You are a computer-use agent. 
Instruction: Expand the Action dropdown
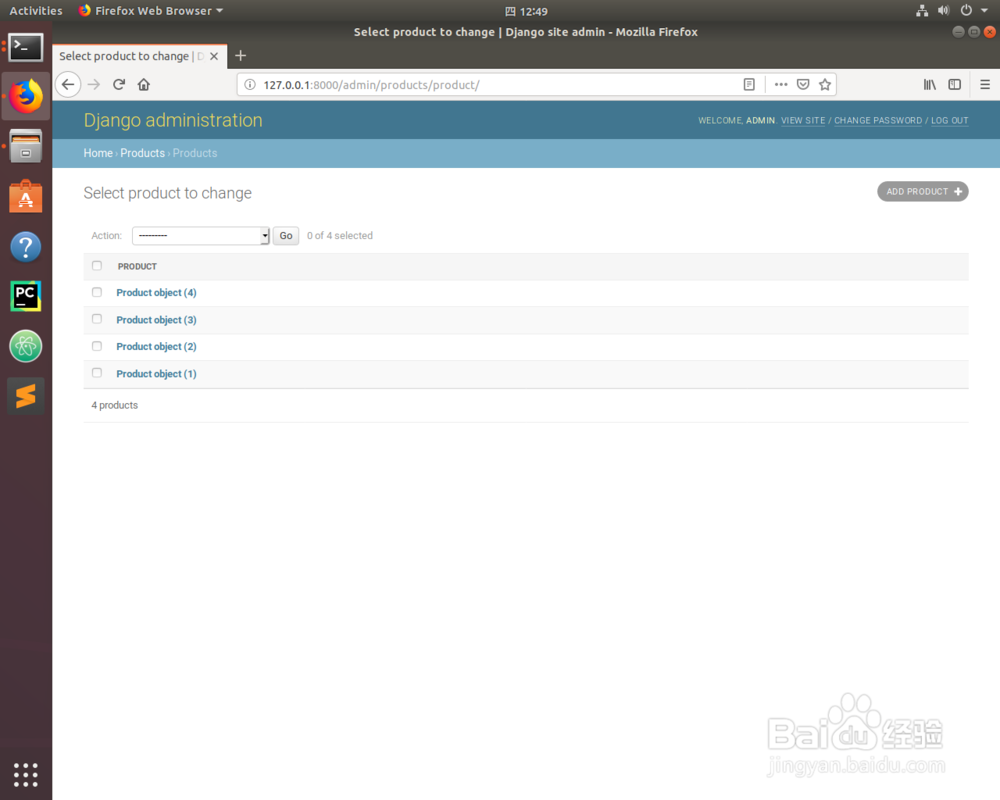(201, 235)
